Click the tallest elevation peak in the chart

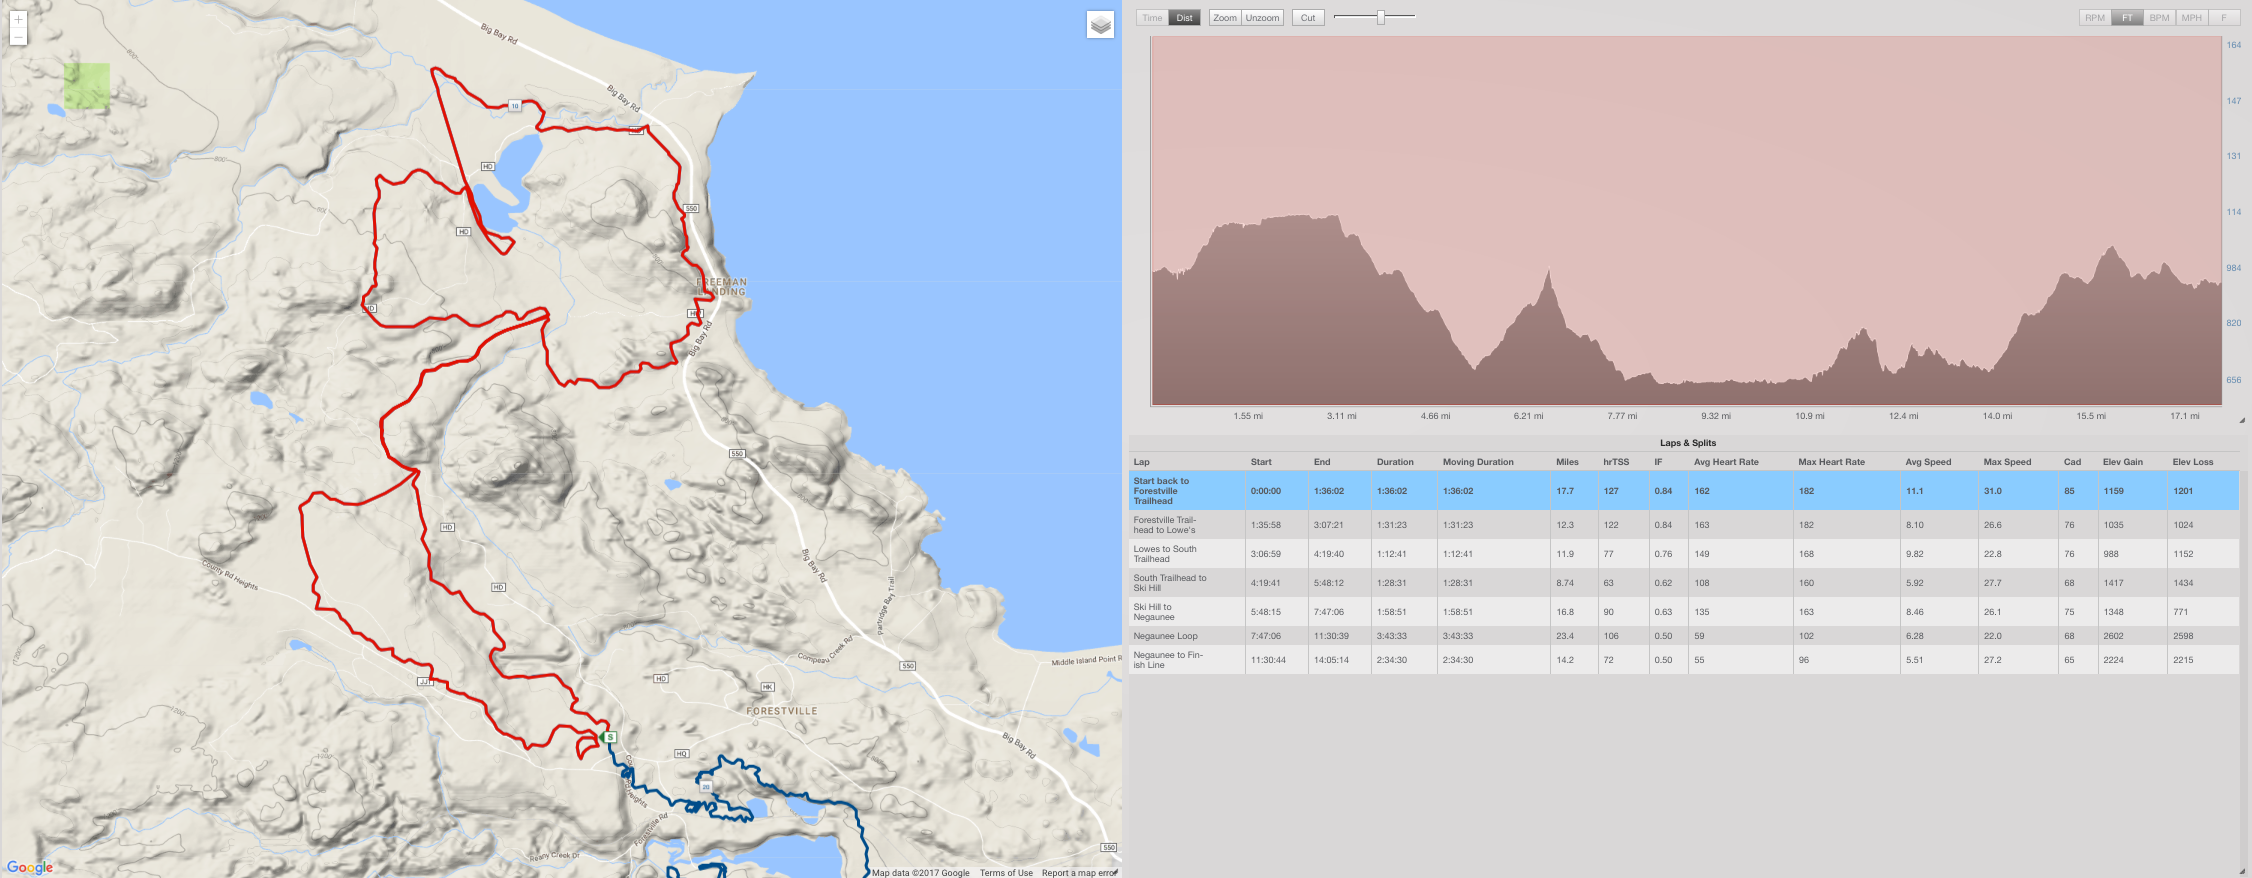click(x=1301, y=216)
